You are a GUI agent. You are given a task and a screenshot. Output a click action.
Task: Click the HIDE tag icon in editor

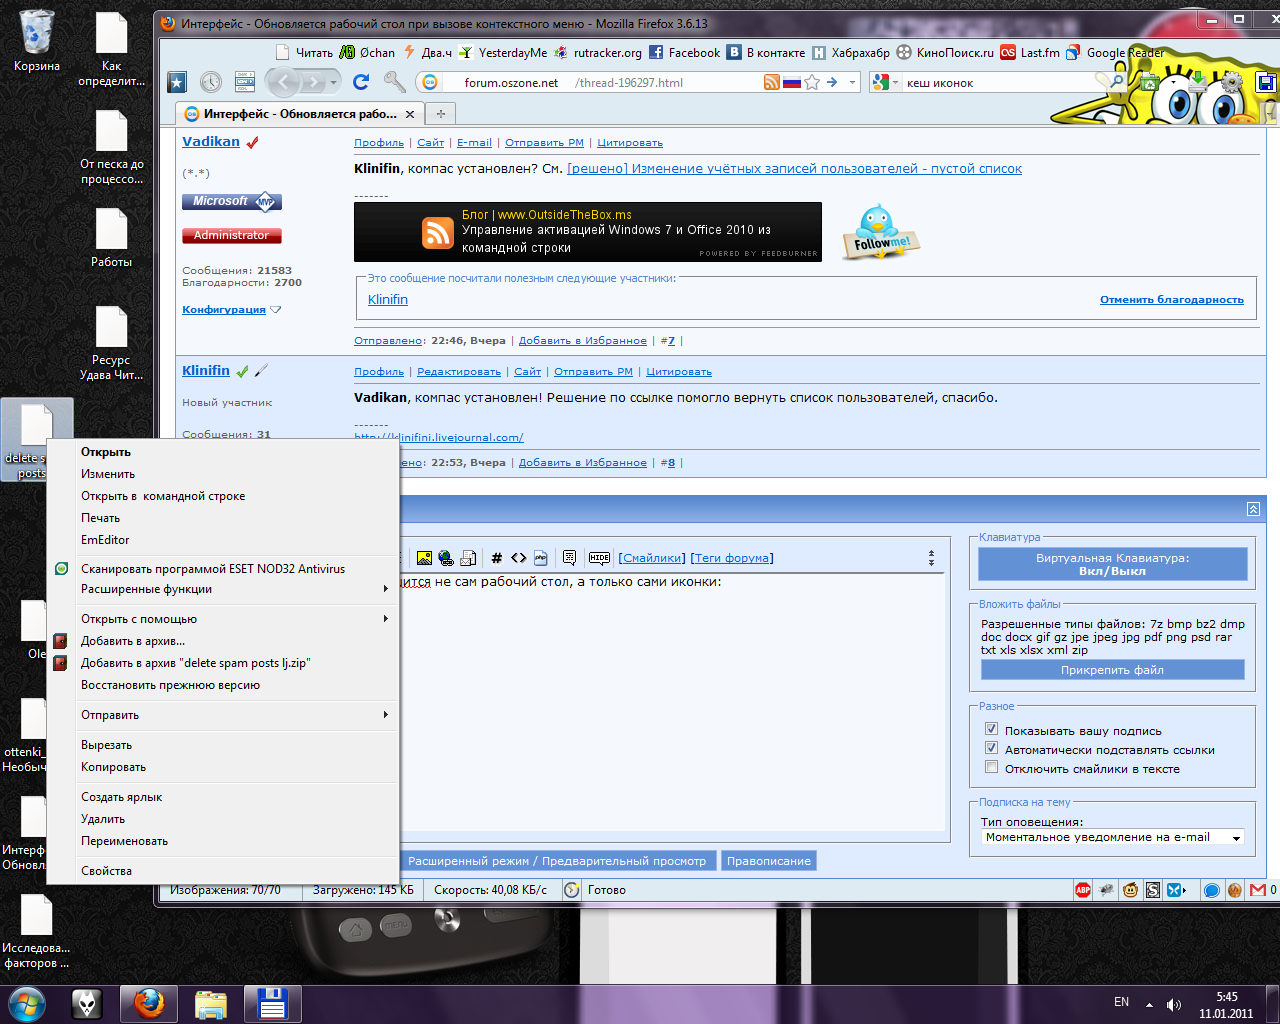[x=599, y=558]
